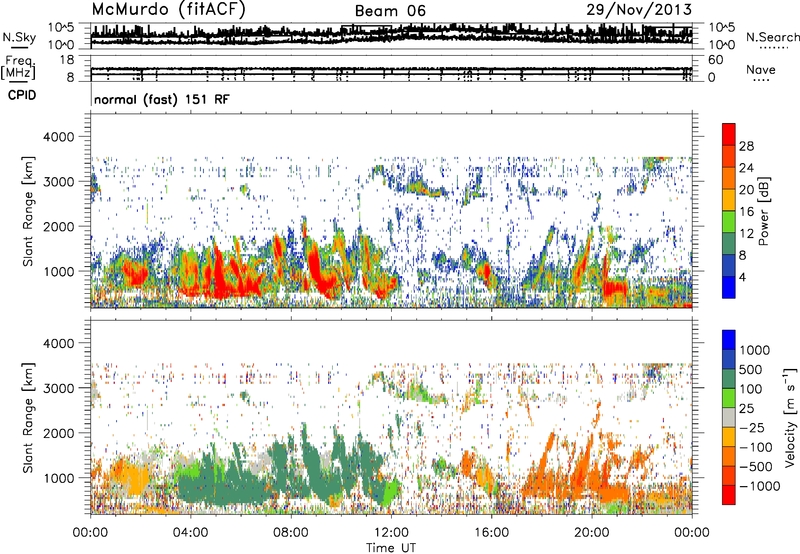The height and width of the screenshot is (554, 800).
Task: Click the 4 tick on Power scale
Action: click(743, 278)
